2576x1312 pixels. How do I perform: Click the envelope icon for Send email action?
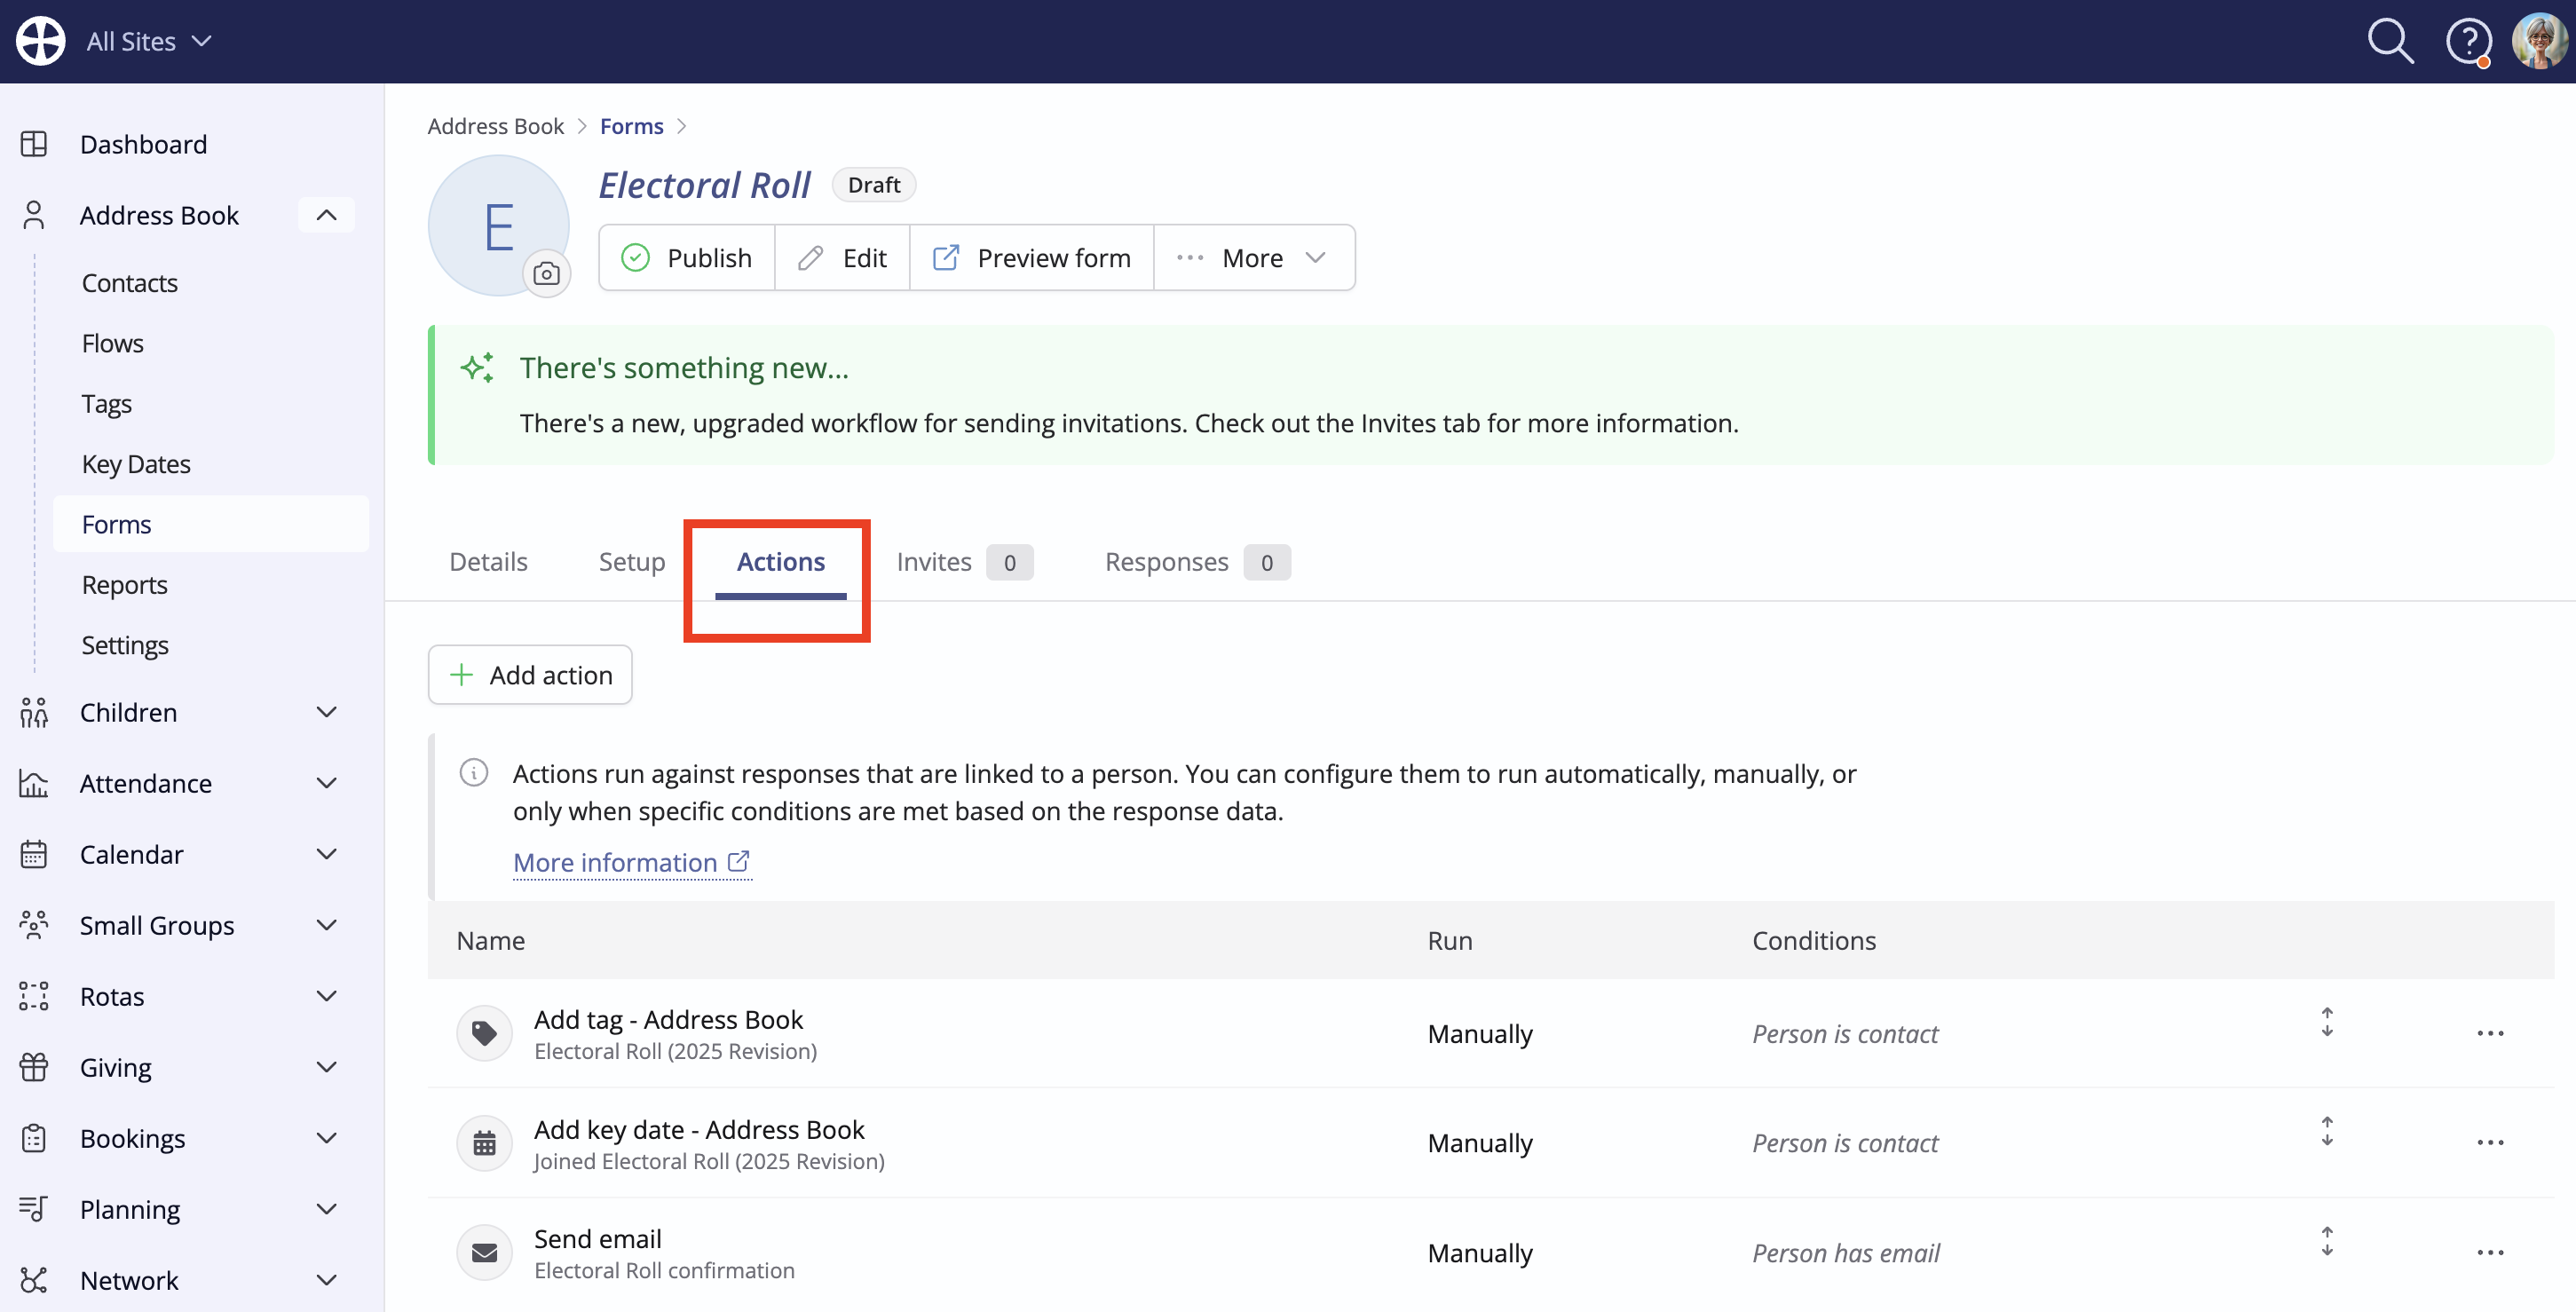click(484, 1252)
